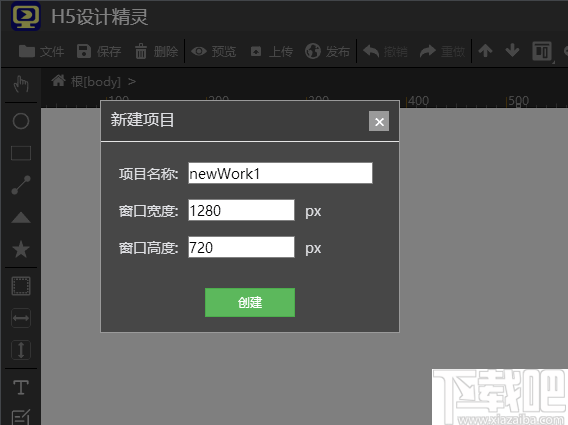Click the move up arrow icon
568x425 pixels.
click(485, 51)
